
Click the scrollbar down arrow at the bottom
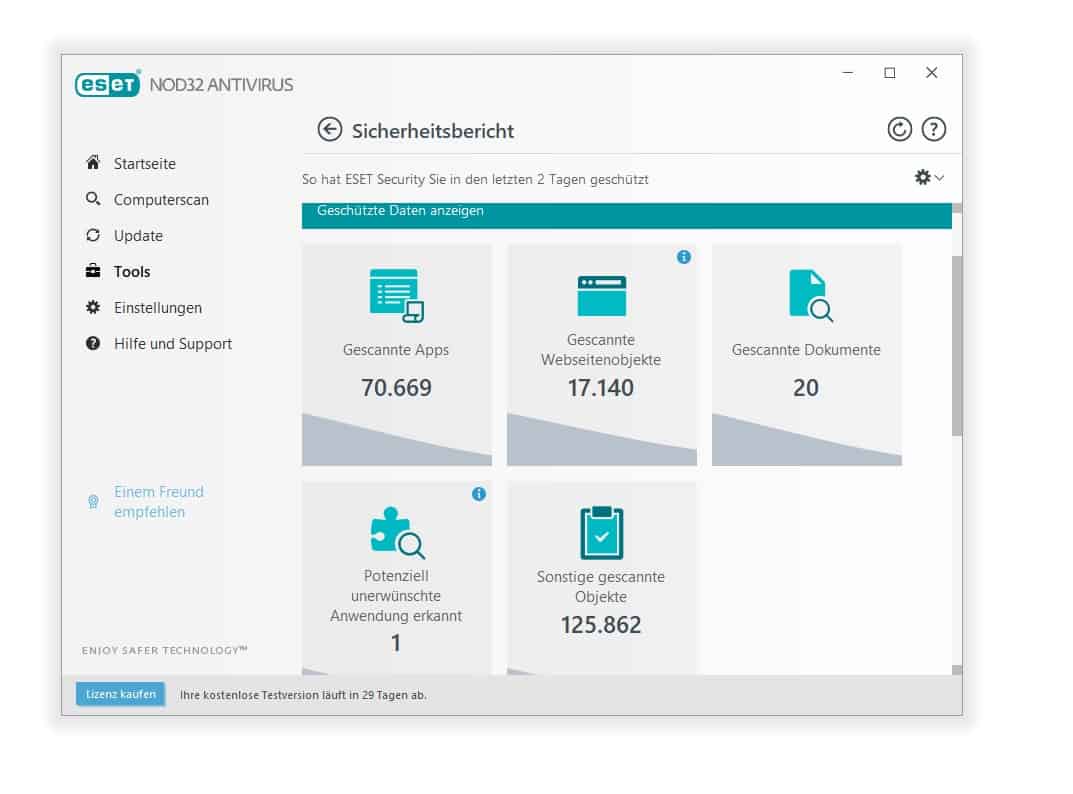957,669
